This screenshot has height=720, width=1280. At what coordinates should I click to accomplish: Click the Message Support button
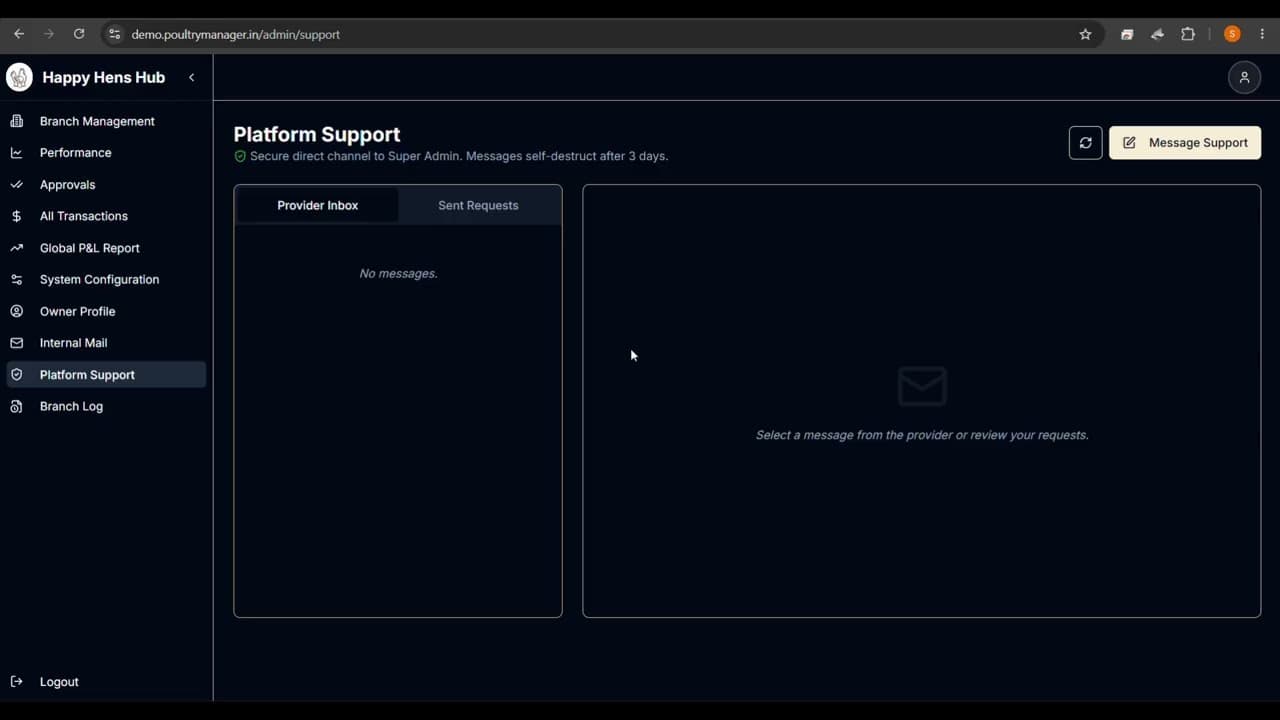coord(1185,143)
